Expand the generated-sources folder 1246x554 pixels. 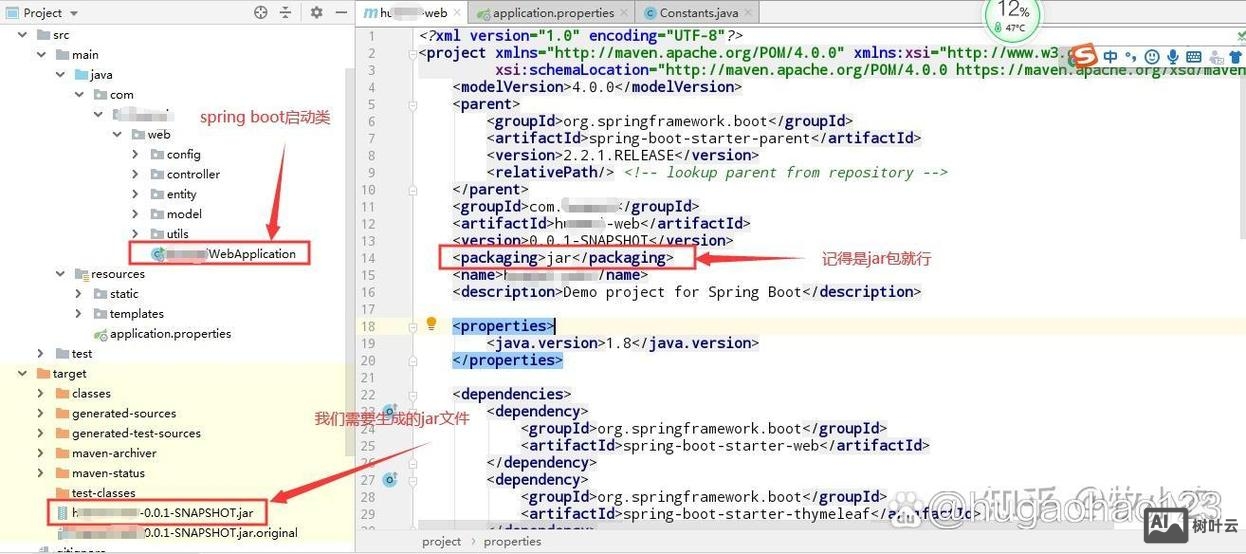pos(40,413)
